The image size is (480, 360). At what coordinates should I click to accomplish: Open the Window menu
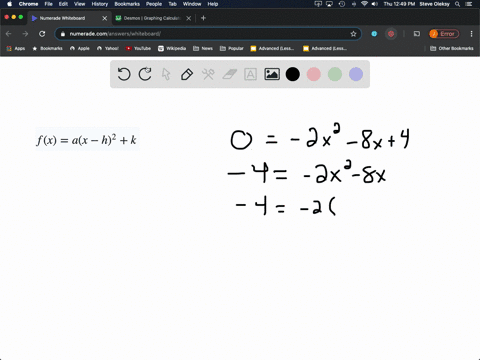coord(192,4)
